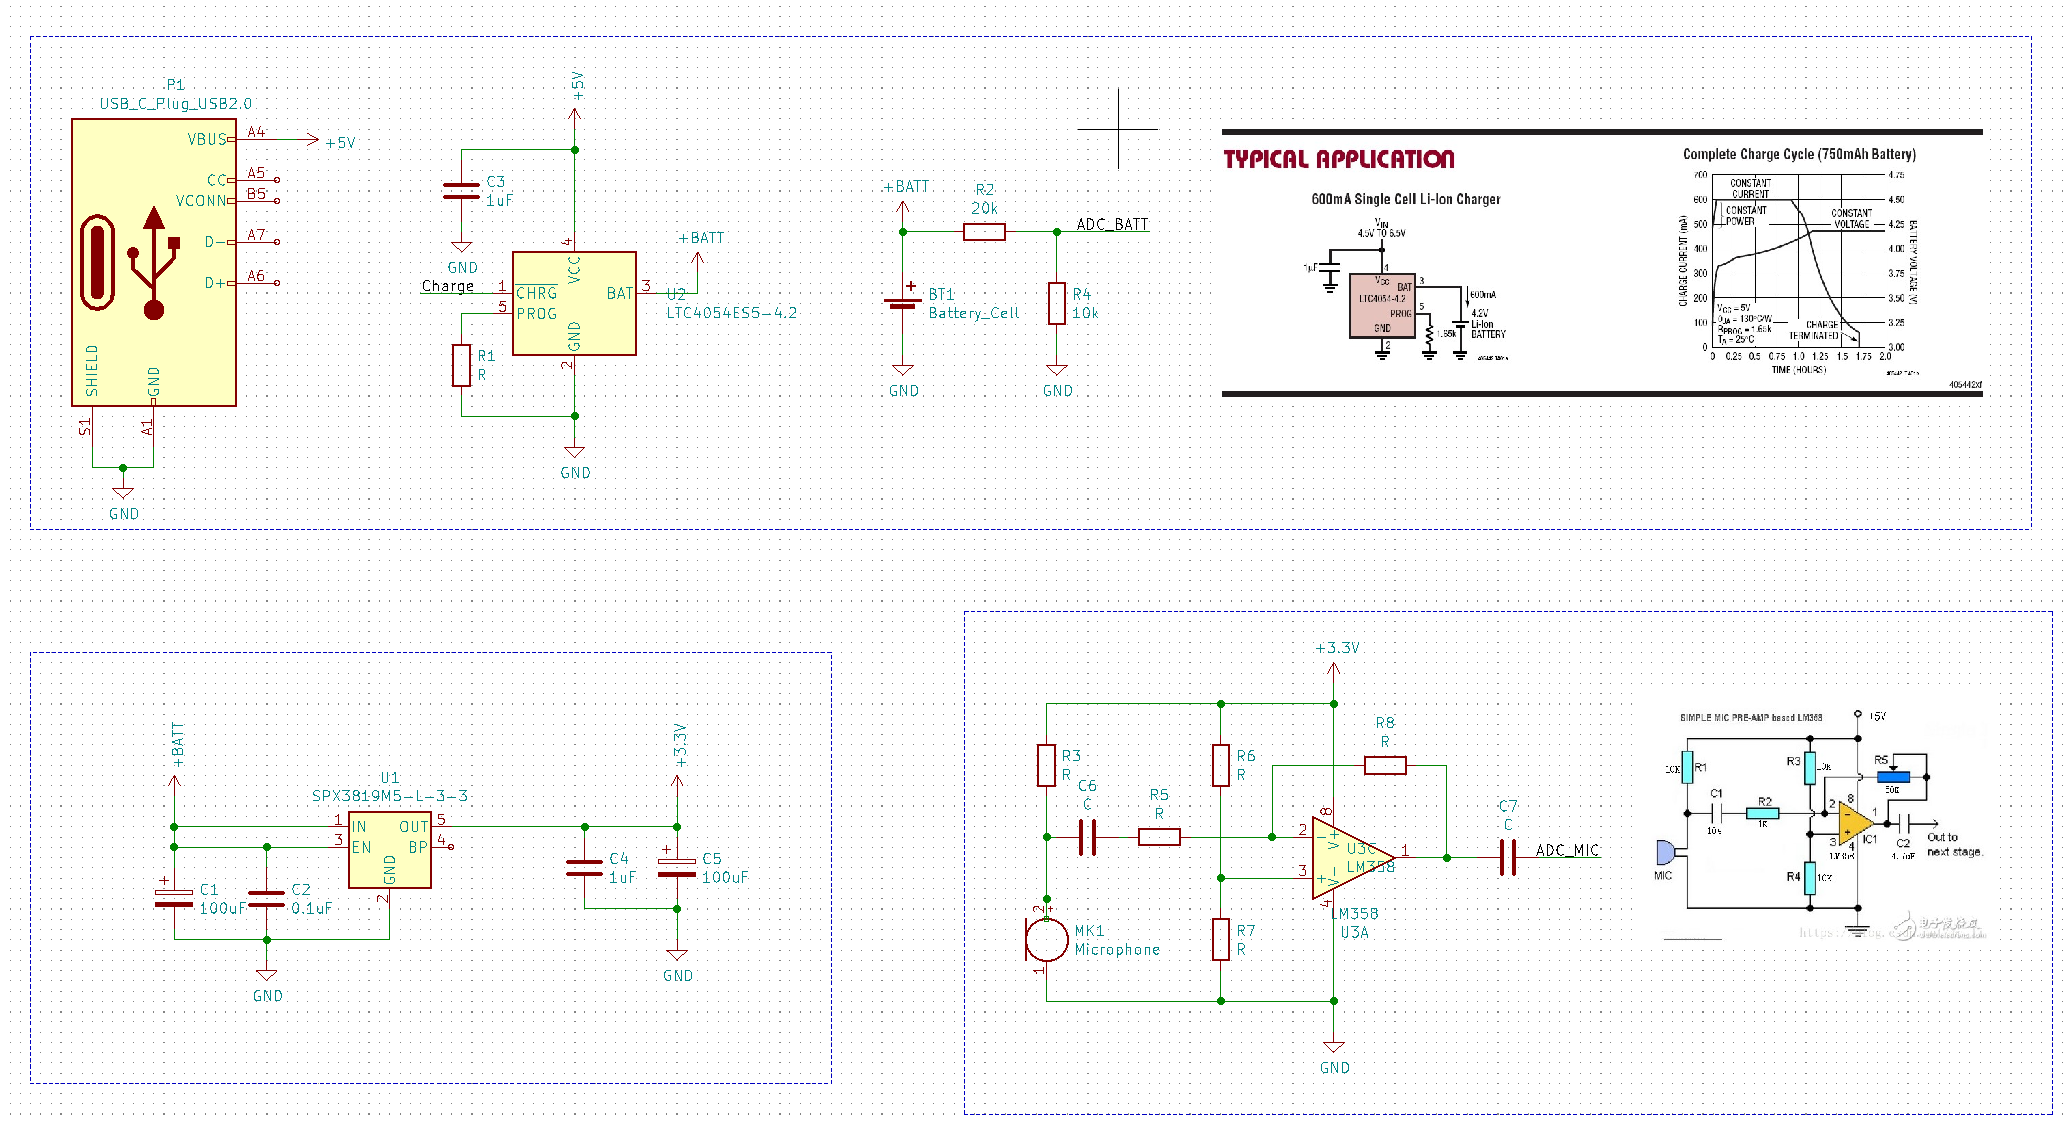Click the SHIELD pin name on the USB connector
The height and width of the screenshot is (1122, 2067).
click(92, 370)
